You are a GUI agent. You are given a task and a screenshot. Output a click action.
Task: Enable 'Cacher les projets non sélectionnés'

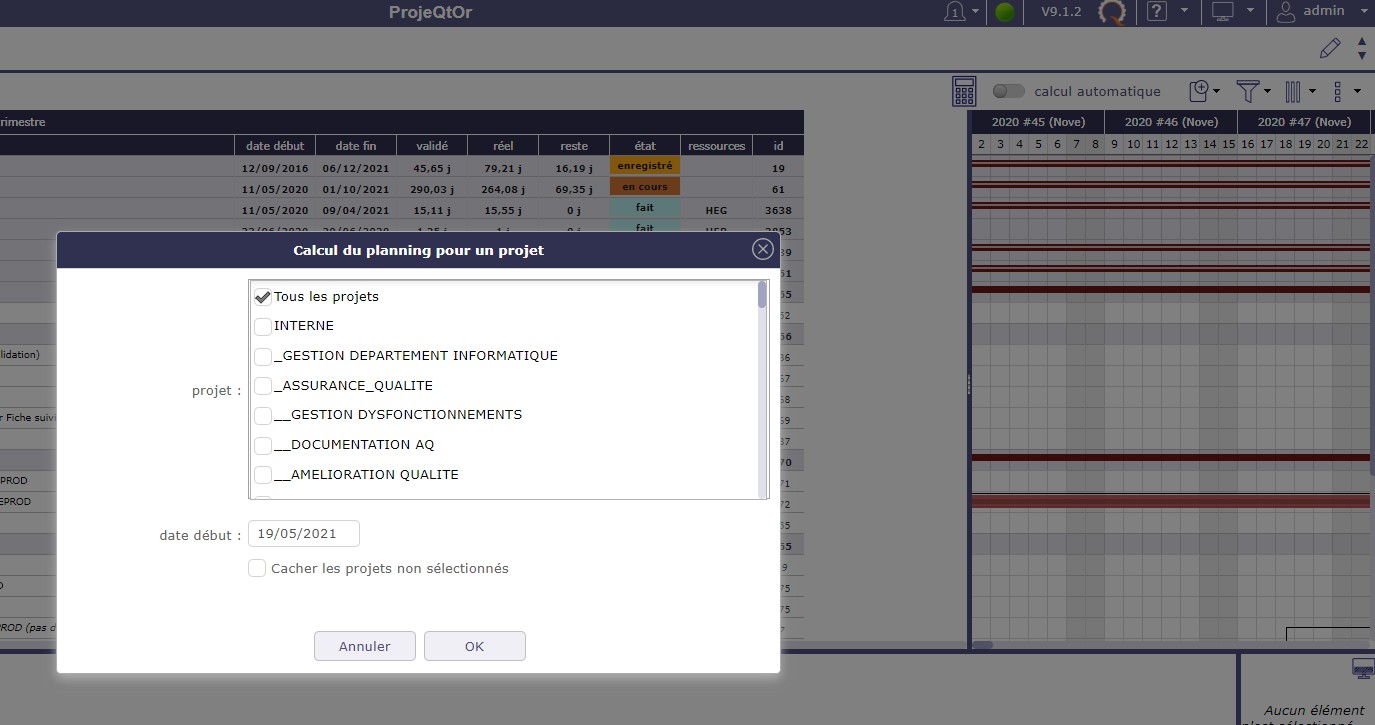(x=257, y=568)
